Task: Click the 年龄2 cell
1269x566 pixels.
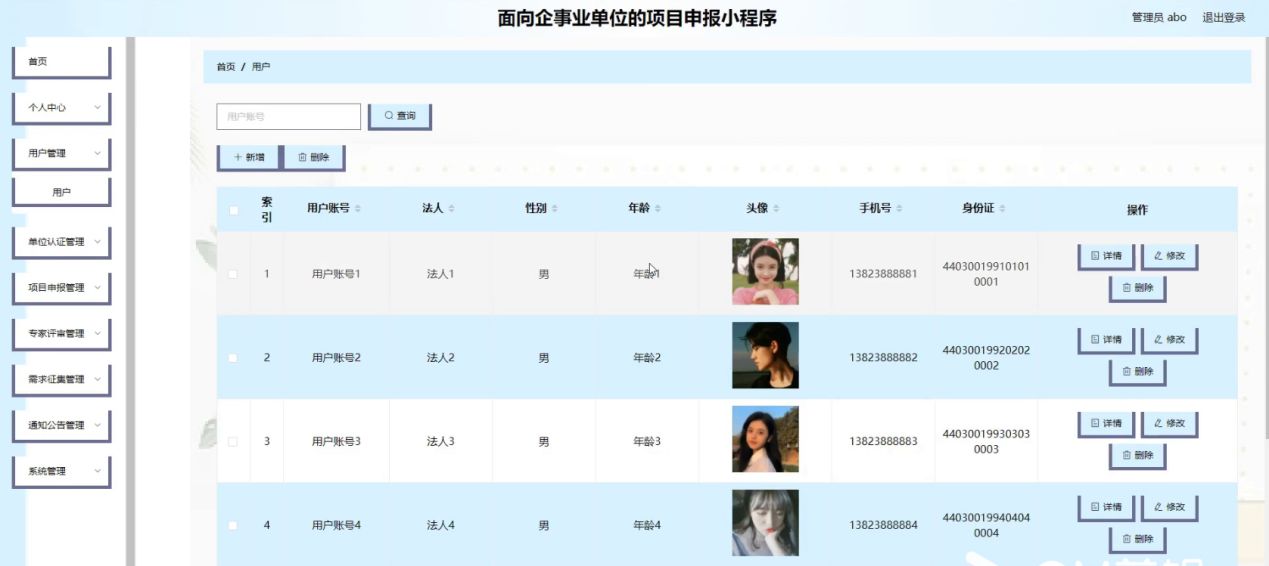Action: 647,358
